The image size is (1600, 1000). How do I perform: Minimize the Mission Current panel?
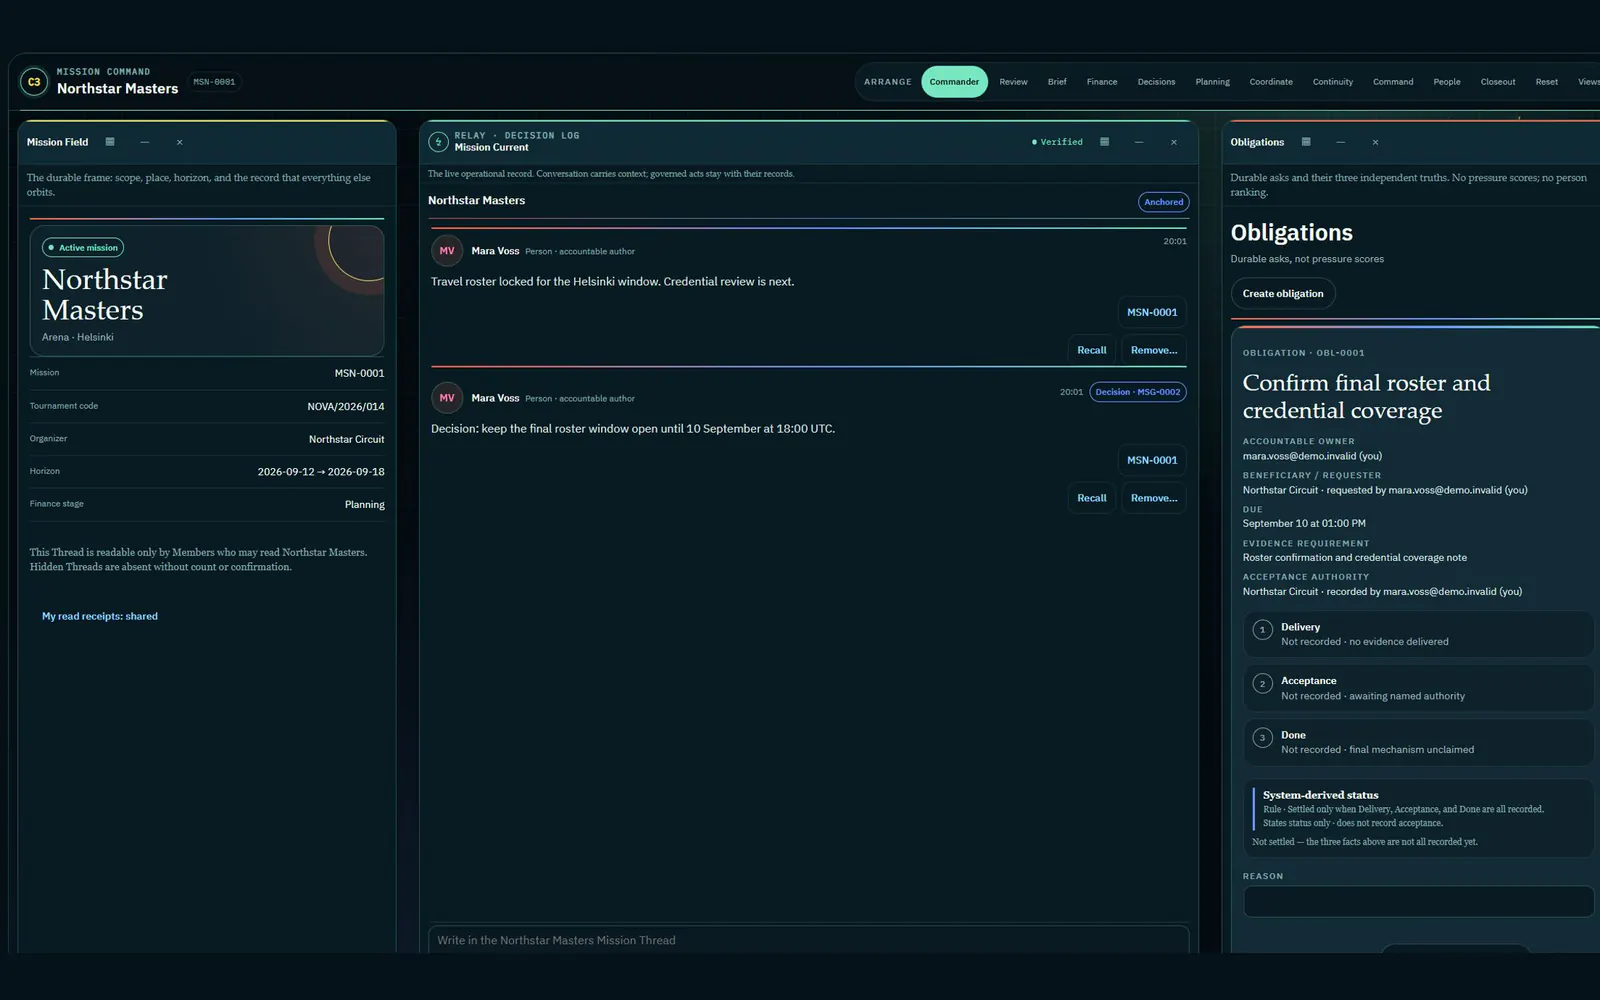click(x=1139, y=142)
